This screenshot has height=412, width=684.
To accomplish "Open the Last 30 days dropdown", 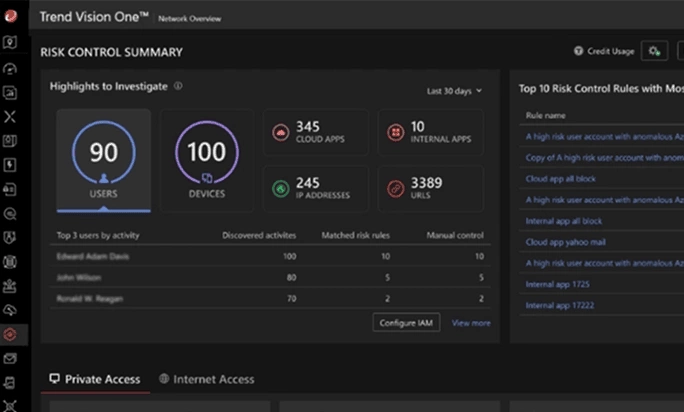I will [454, 91].
